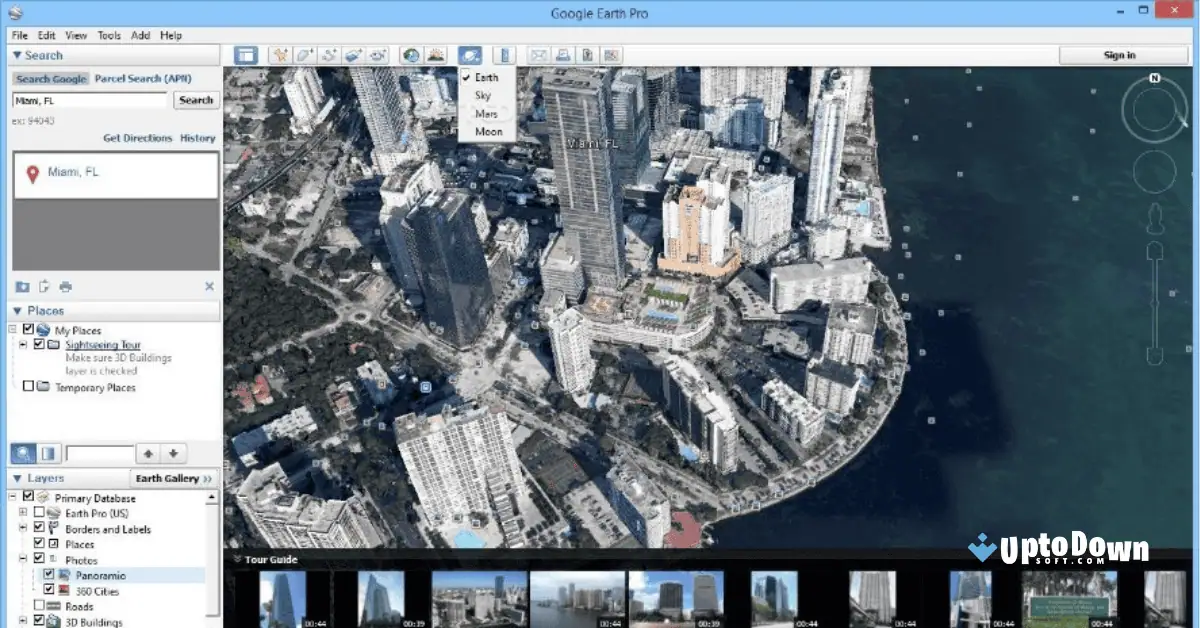Select the Add Path tool
The width and height of the screenshot is (1200, 628).
point(330,55)
